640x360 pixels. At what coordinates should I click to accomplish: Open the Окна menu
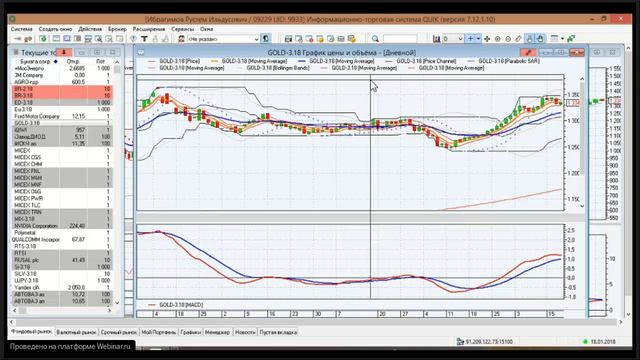coord(207,29)
